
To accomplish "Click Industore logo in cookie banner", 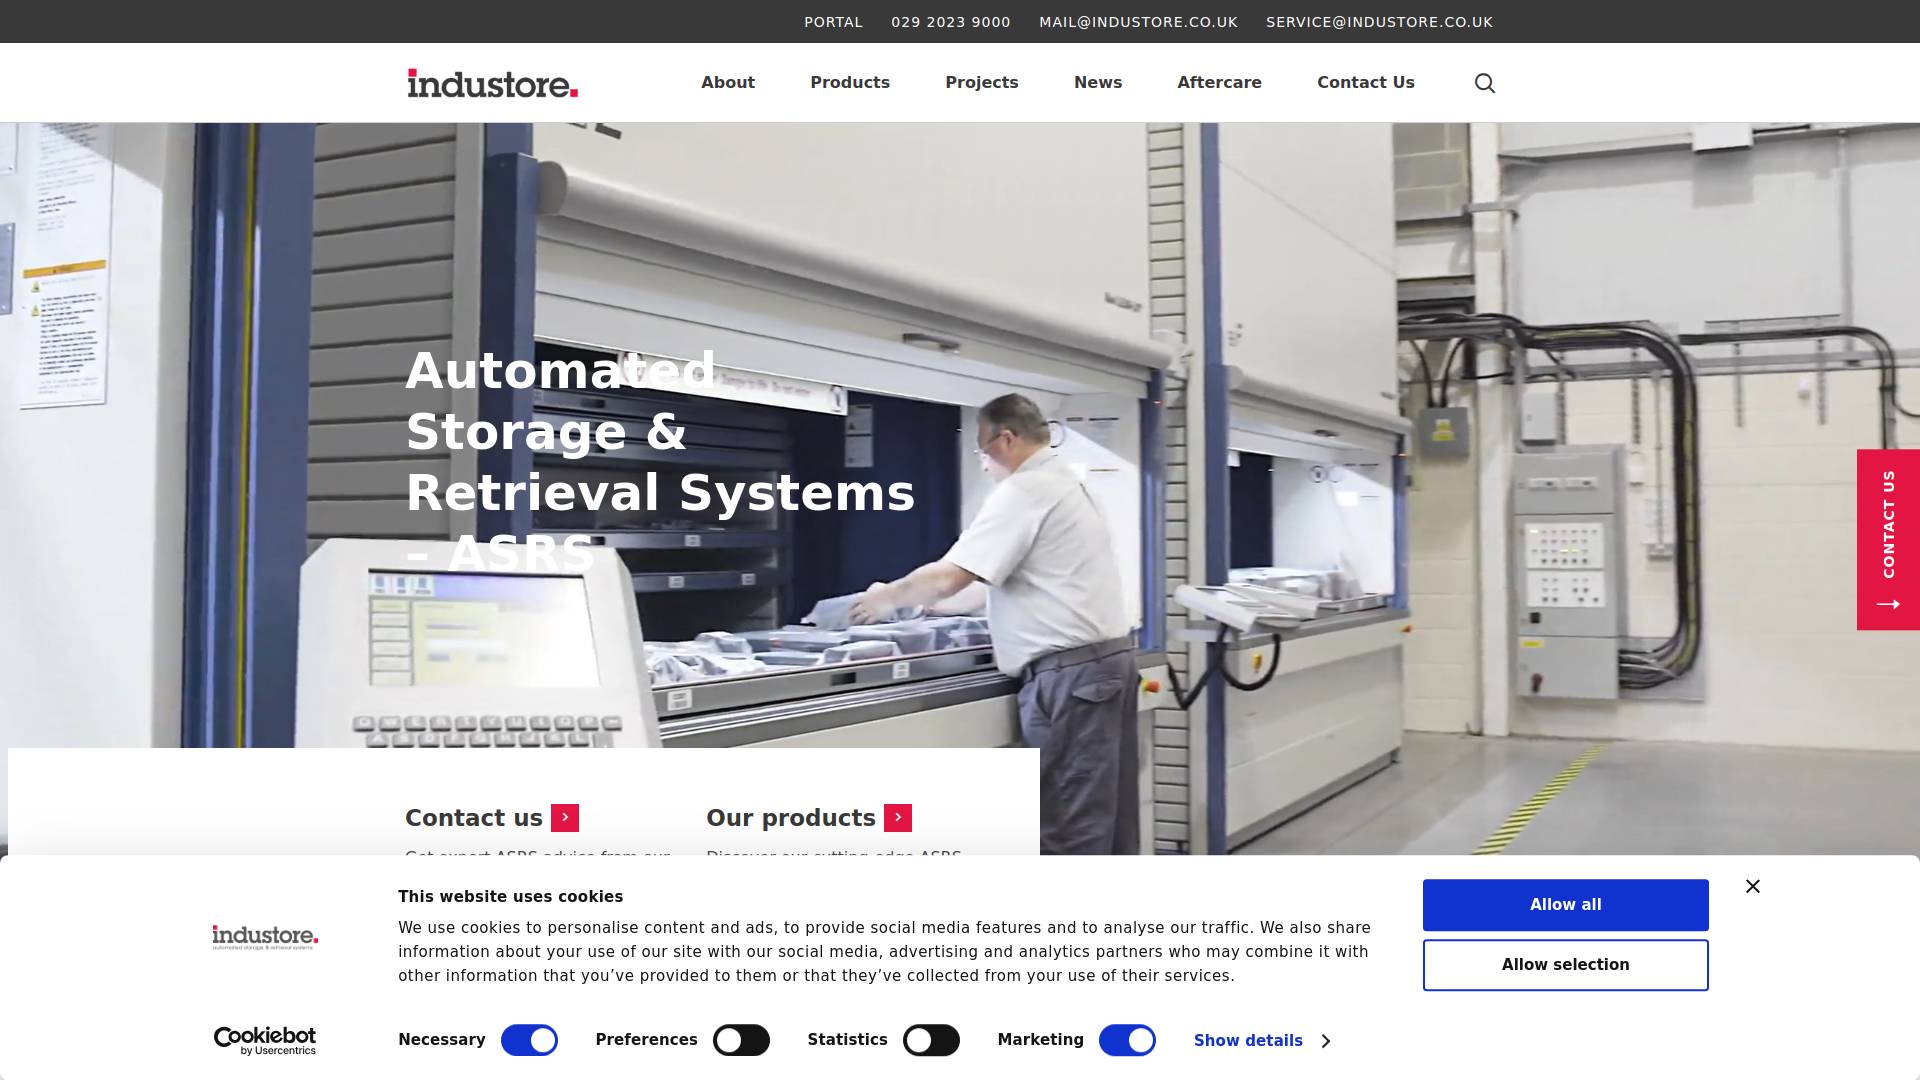I will tap(265, 937).
